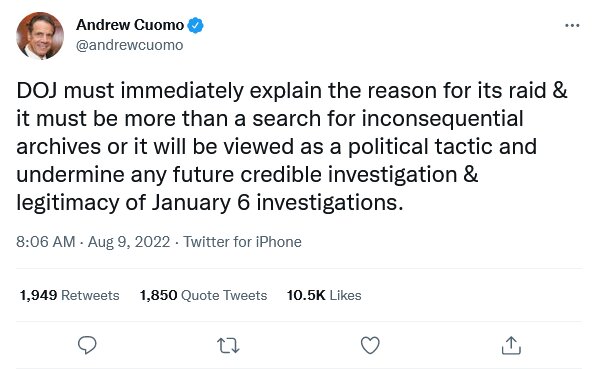The image size is (598, 369).
Task: View the Quote Tweets list label
Action: point(224,295)
